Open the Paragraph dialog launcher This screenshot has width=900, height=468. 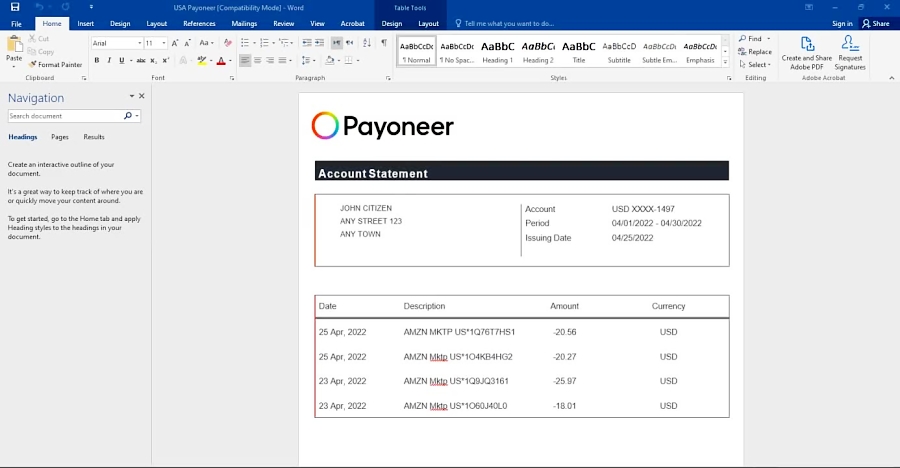pos(389,78)
